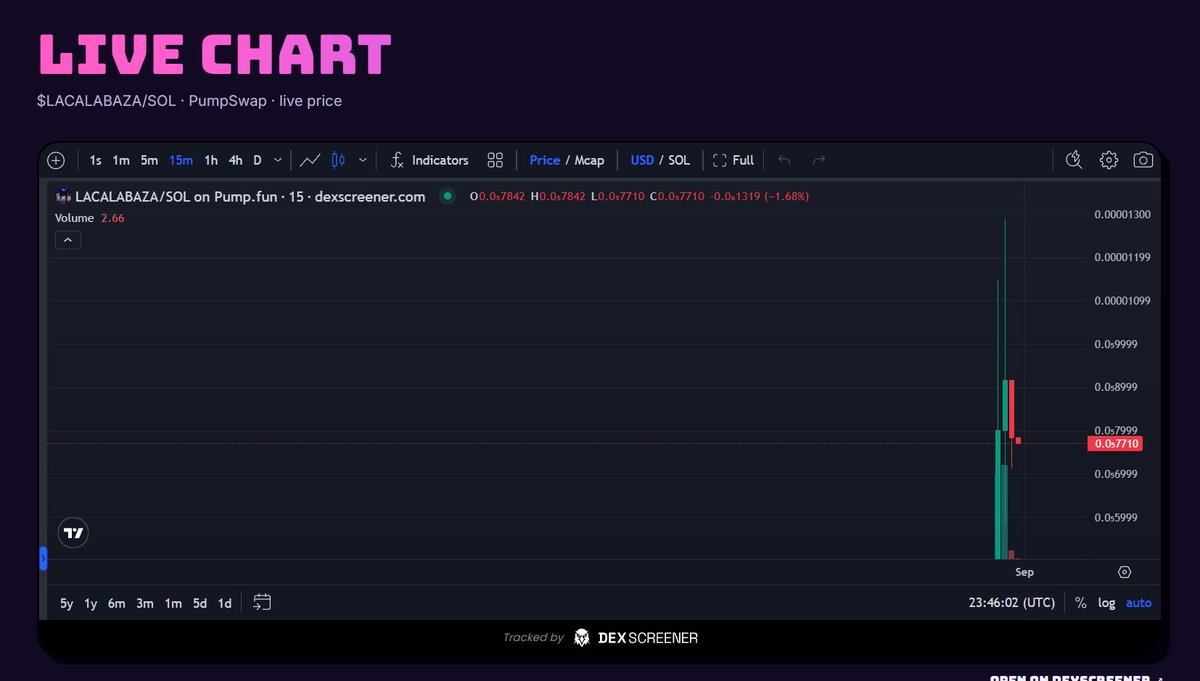Open the quick search icon

click(1074, 160)
